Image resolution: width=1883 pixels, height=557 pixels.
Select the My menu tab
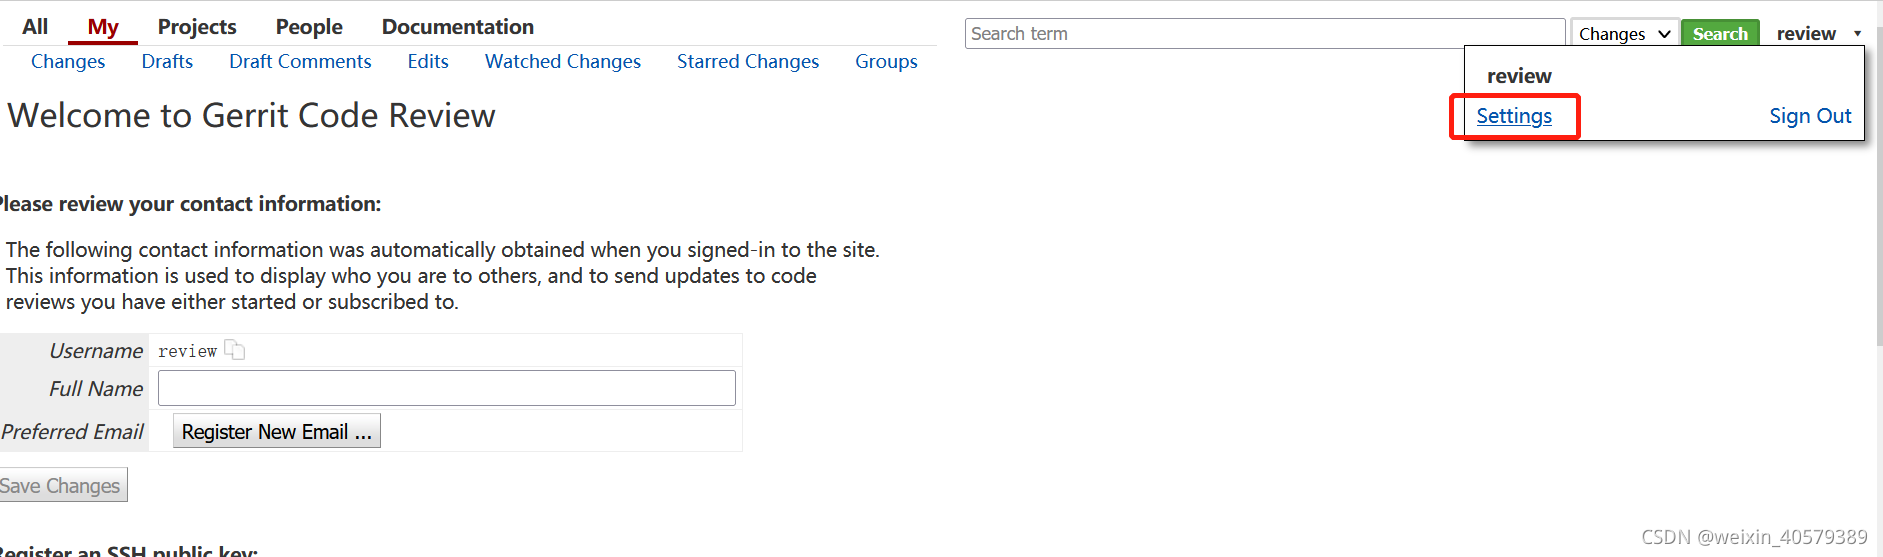click(103, 27)
